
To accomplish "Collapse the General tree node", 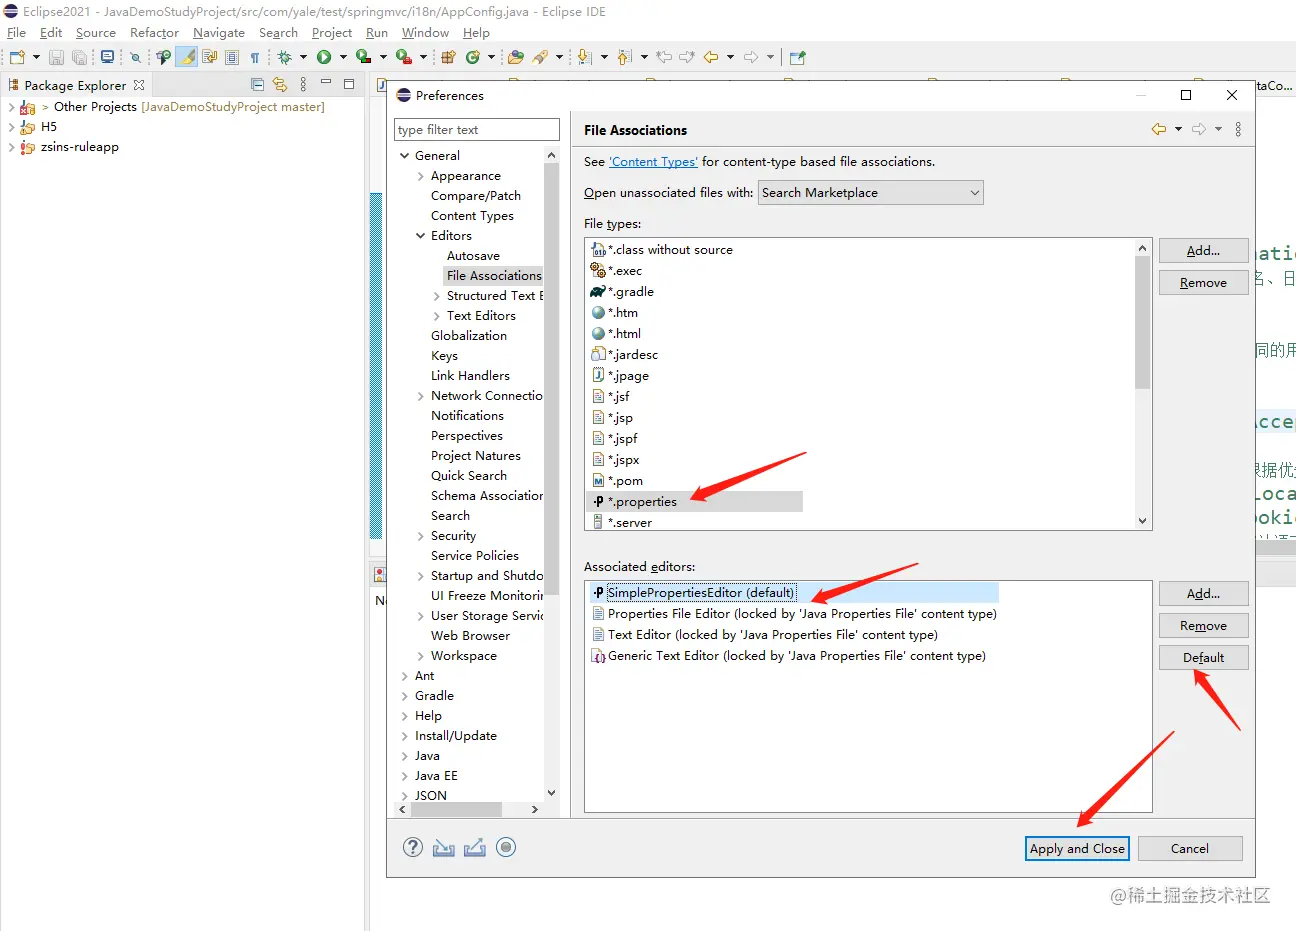I will click(405, 156).
